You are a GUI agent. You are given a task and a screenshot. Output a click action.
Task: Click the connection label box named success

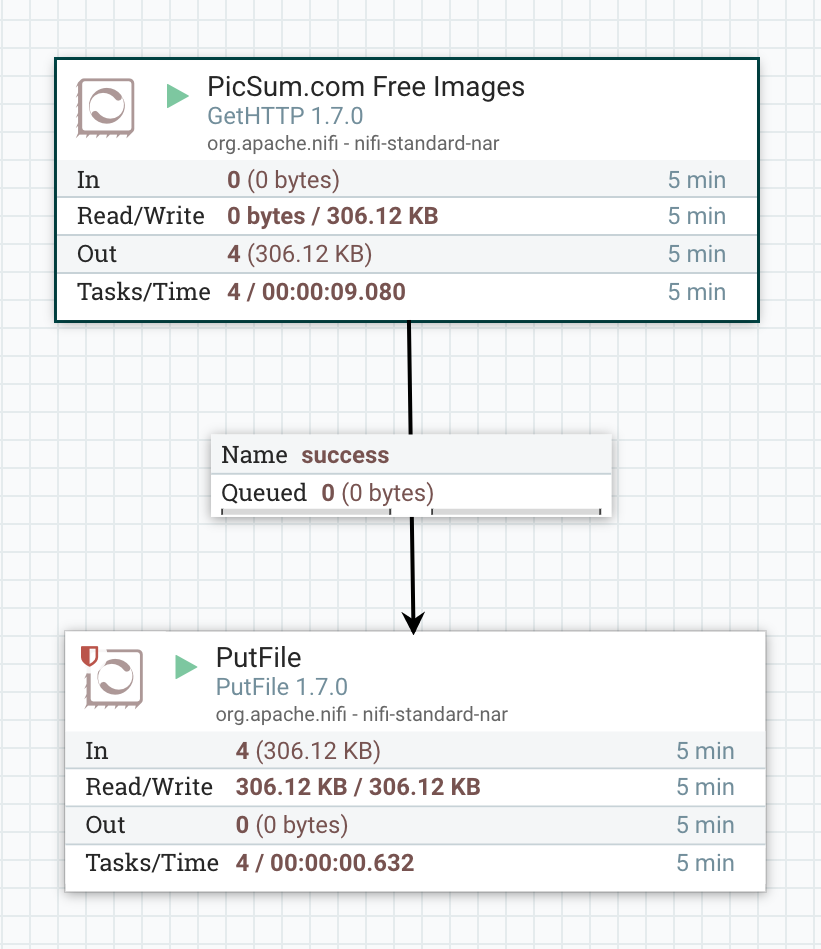(x=410, y=455)
